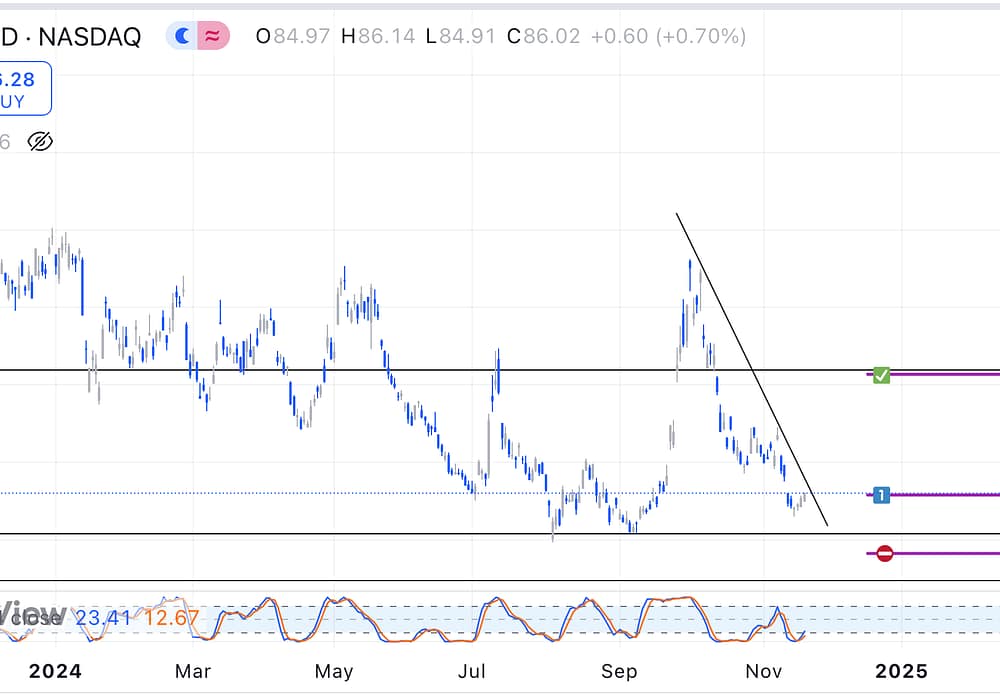The width and height of the screenshot is (1000, 700).
Task: Select the red stop-loss marker
Action: coord(884,553)
